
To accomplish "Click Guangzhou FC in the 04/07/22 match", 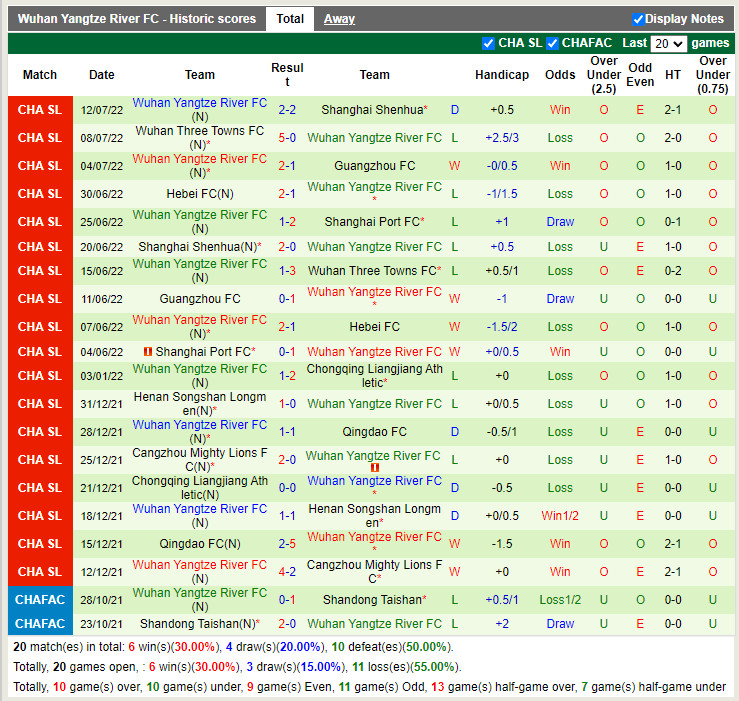I will 374,166.
